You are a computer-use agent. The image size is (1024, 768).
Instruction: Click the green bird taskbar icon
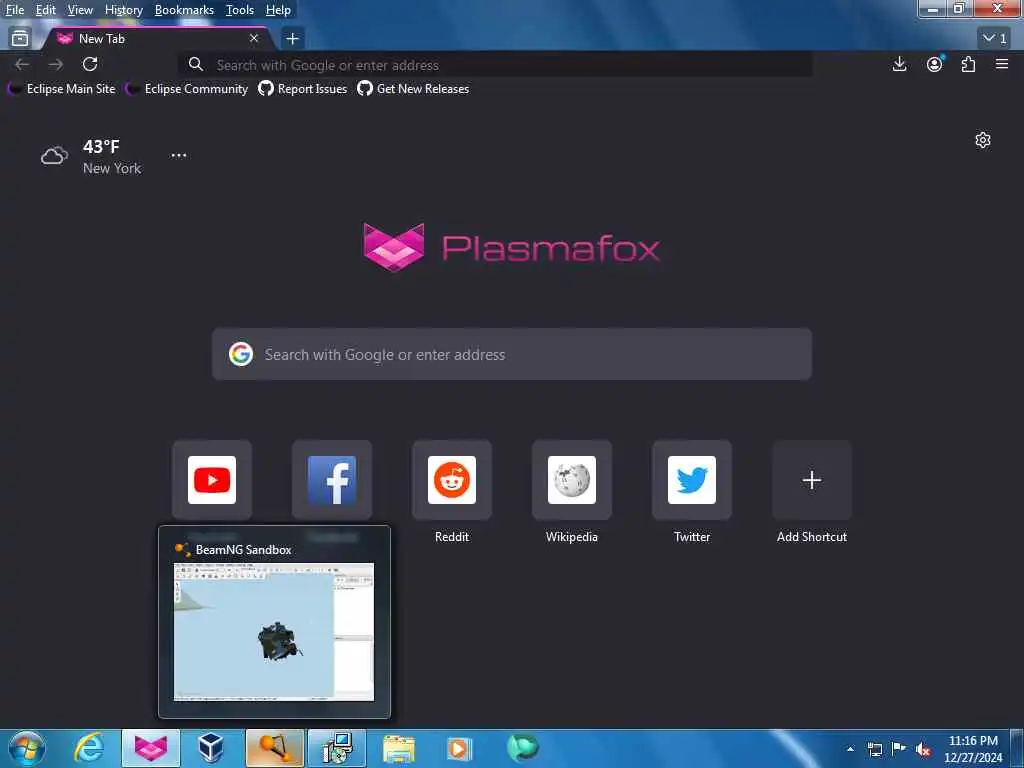pyautogui.click(x=522, y=748)
